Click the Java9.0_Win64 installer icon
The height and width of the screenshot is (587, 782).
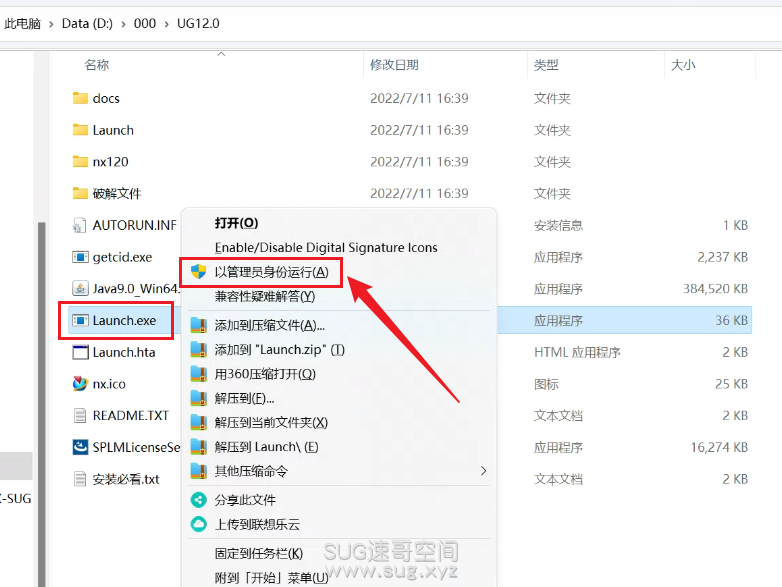(80, 288)
